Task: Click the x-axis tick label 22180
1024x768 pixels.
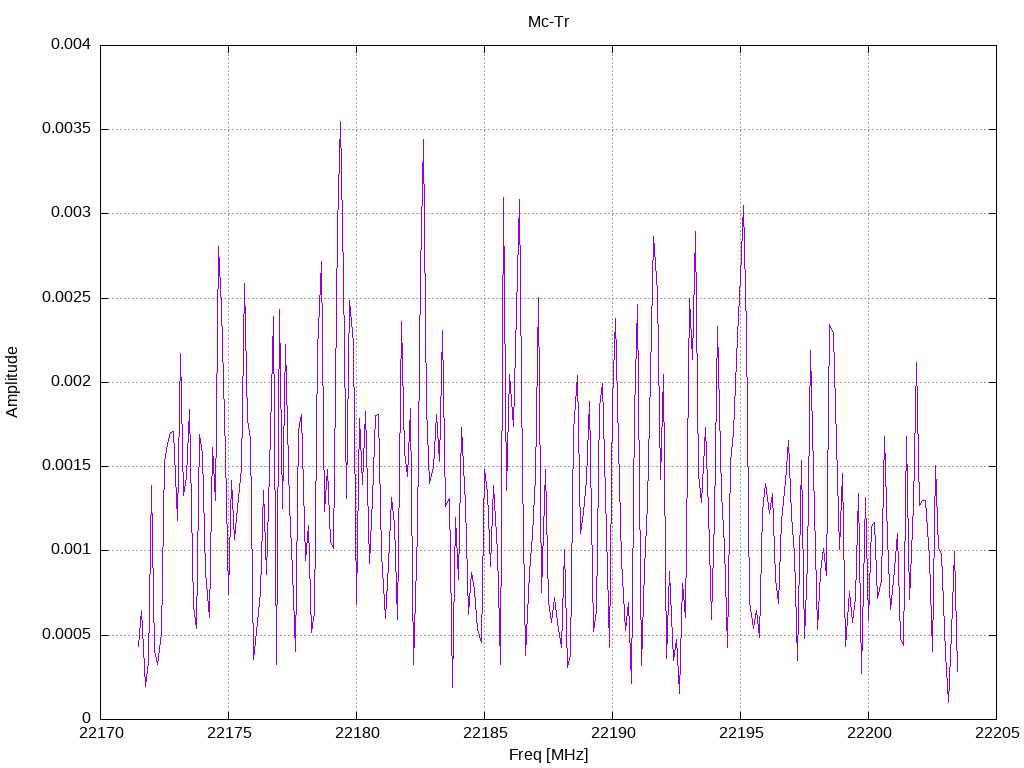Action: point(357,733)
